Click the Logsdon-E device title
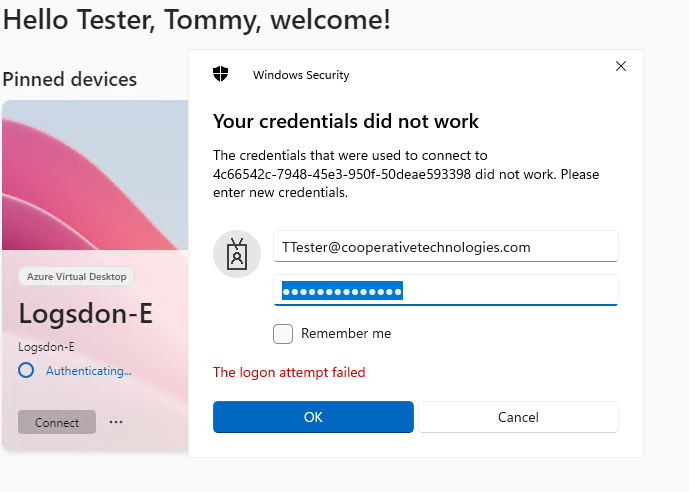Image resolution: width=689 pixels, height=492 pixels. pos(86,314)
